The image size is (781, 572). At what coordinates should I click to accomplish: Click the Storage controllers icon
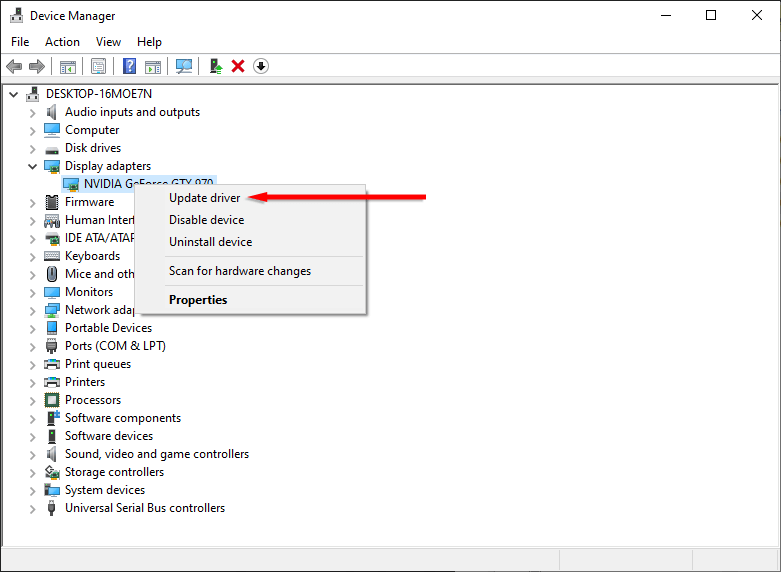click(x=52, y=472)
